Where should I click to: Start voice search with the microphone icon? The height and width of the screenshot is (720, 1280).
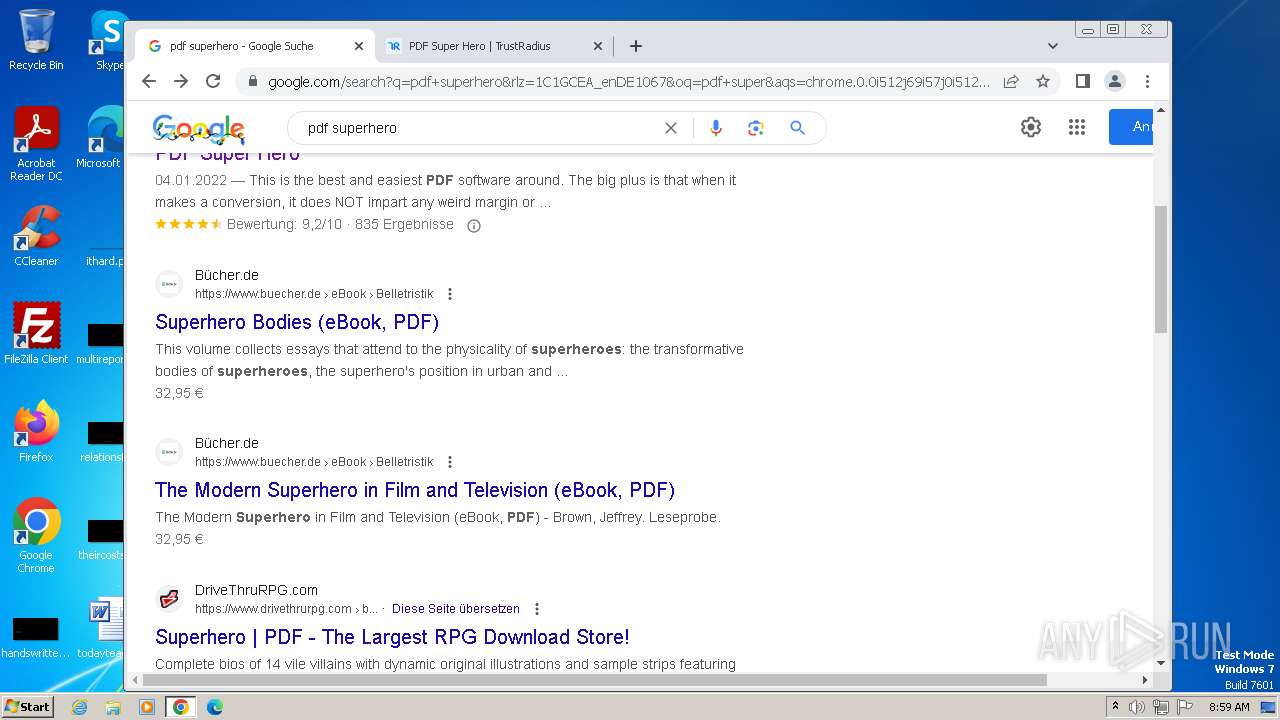[x=715, y=128]
